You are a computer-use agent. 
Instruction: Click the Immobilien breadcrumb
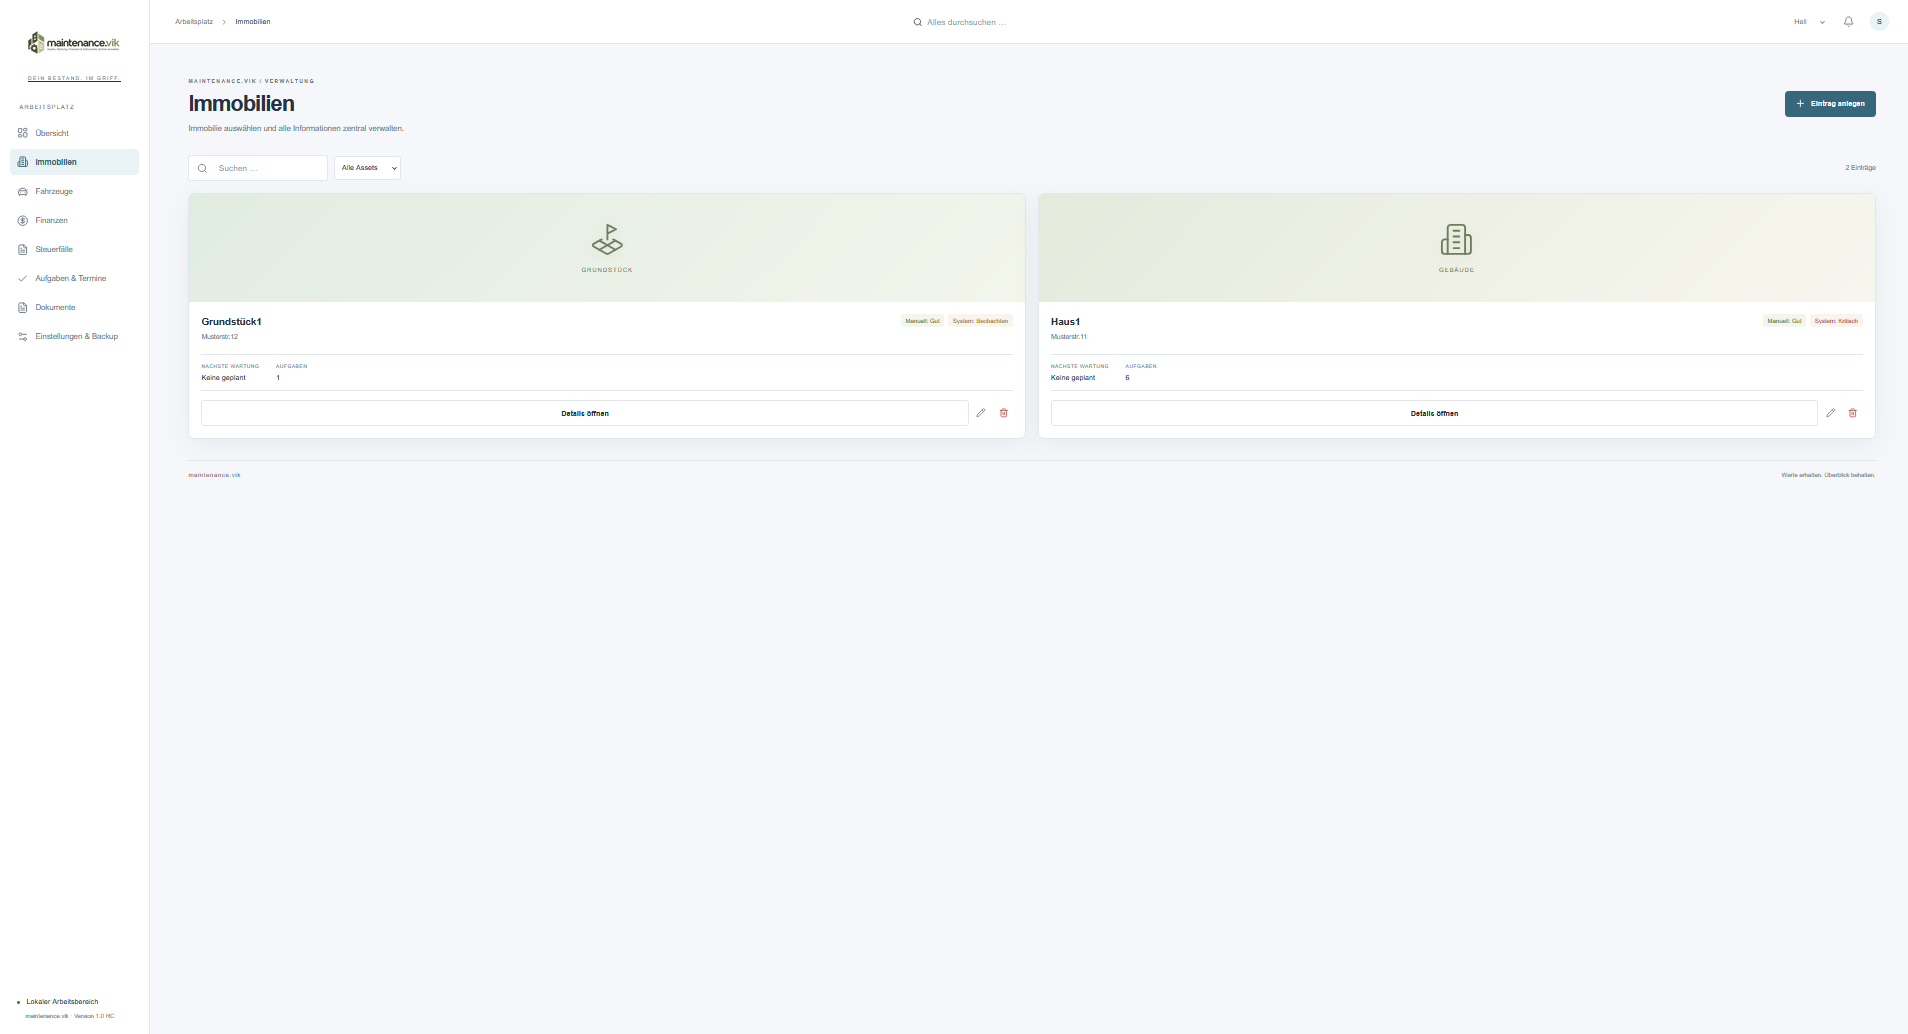click(x=253, y=22)
